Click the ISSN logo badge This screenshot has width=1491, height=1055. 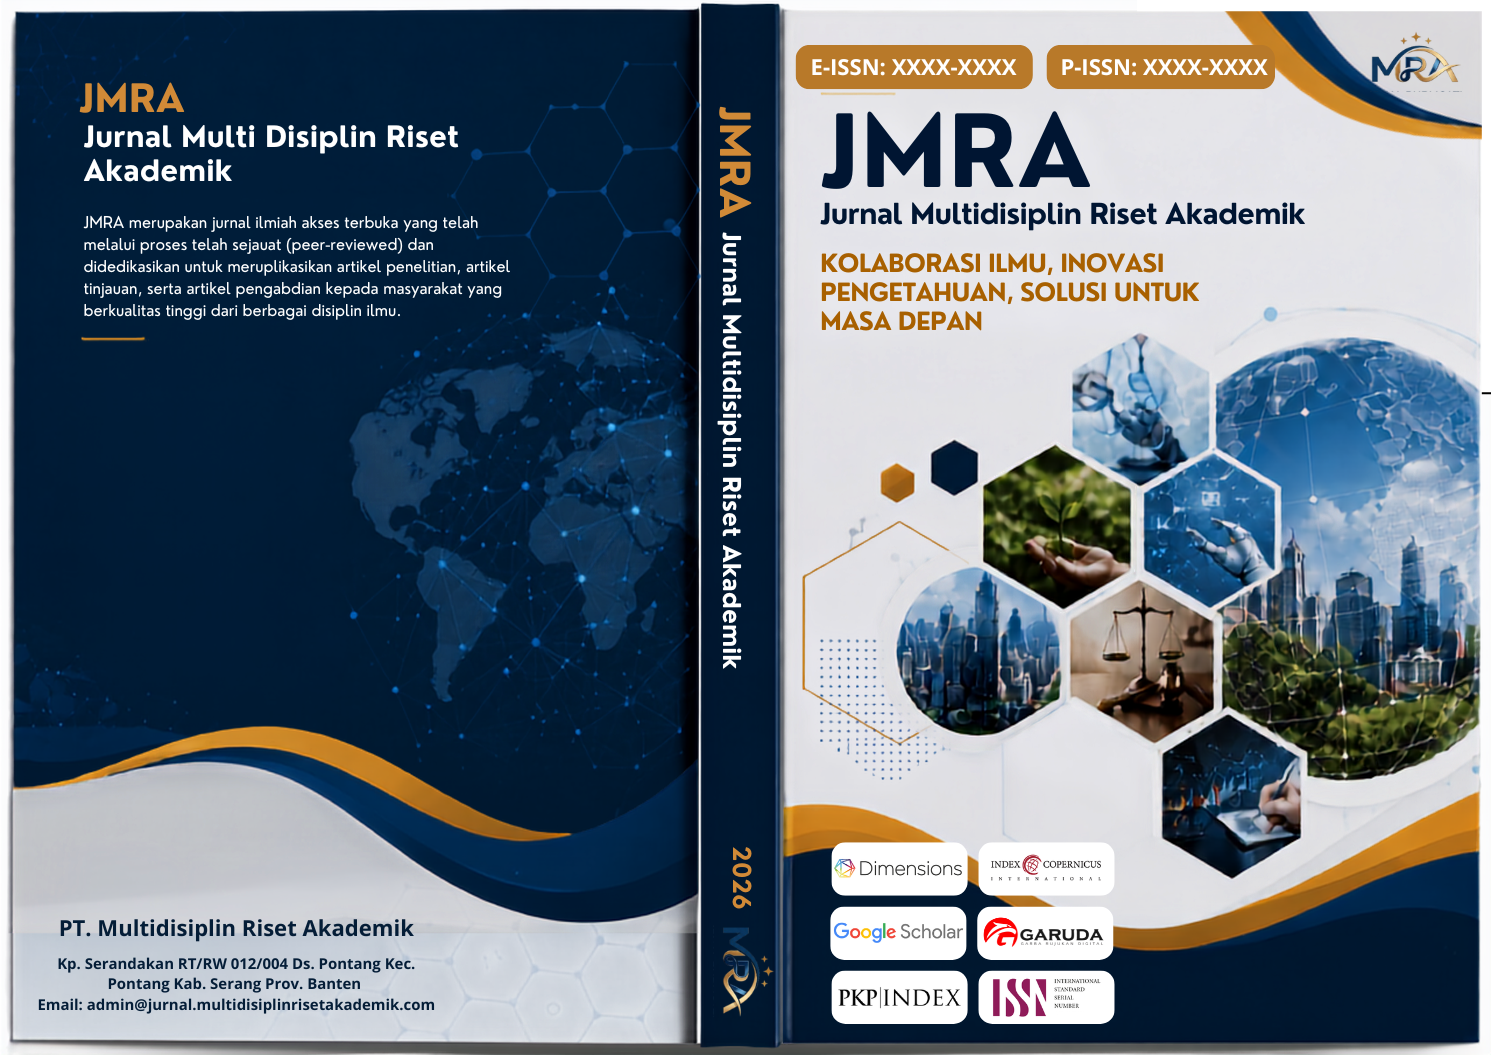(x=1045, y=997)
